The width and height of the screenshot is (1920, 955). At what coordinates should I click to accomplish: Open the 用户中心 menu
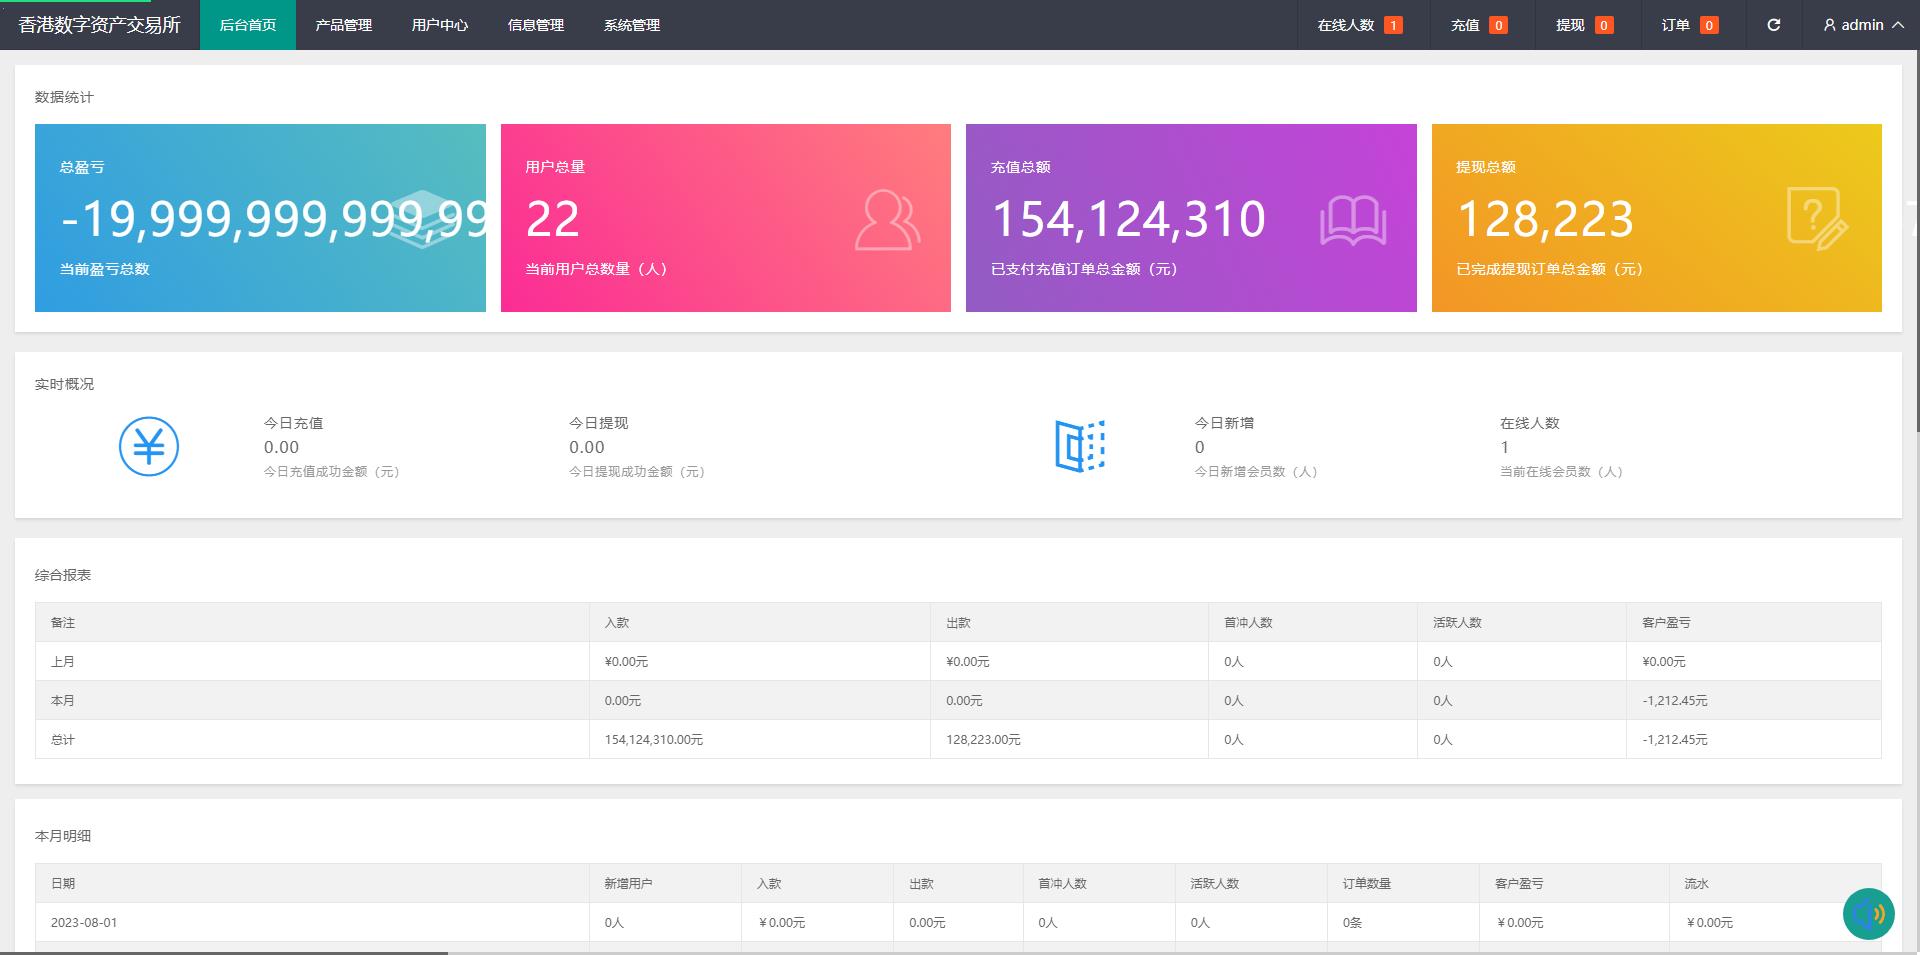coord(439,25)
